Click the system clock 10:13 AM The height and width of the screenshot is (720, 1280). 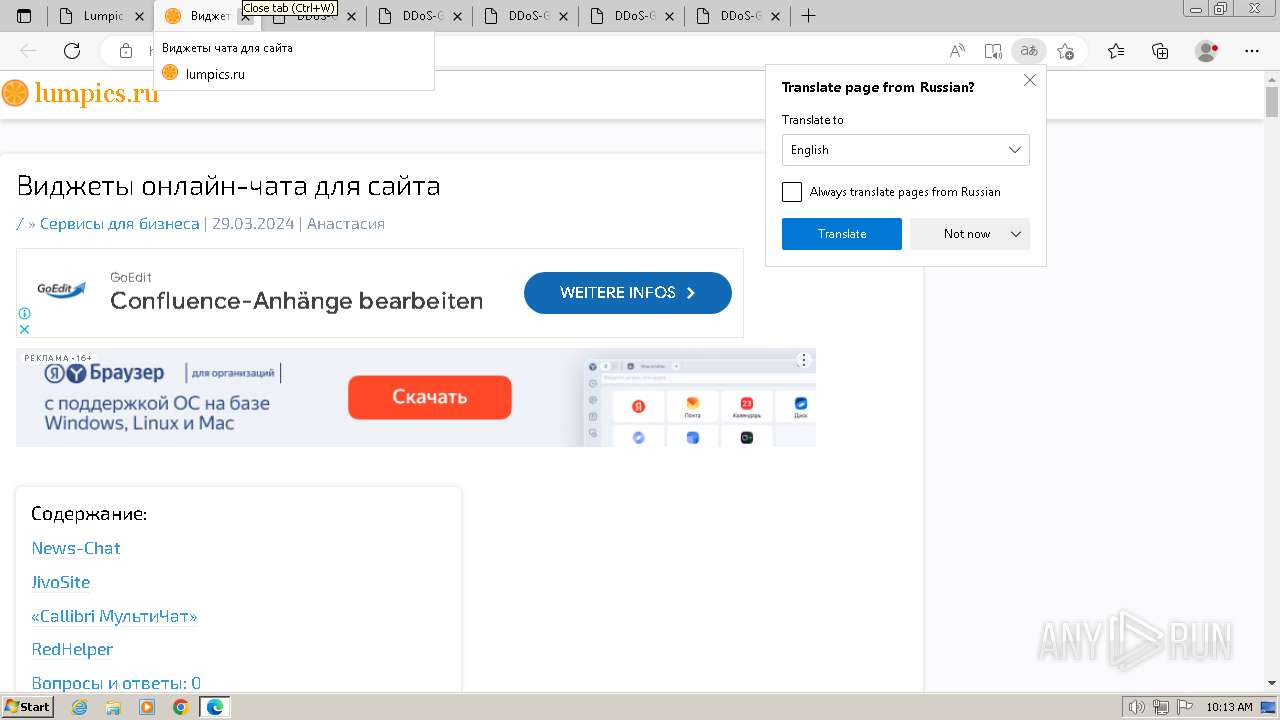click(1229, 707)
